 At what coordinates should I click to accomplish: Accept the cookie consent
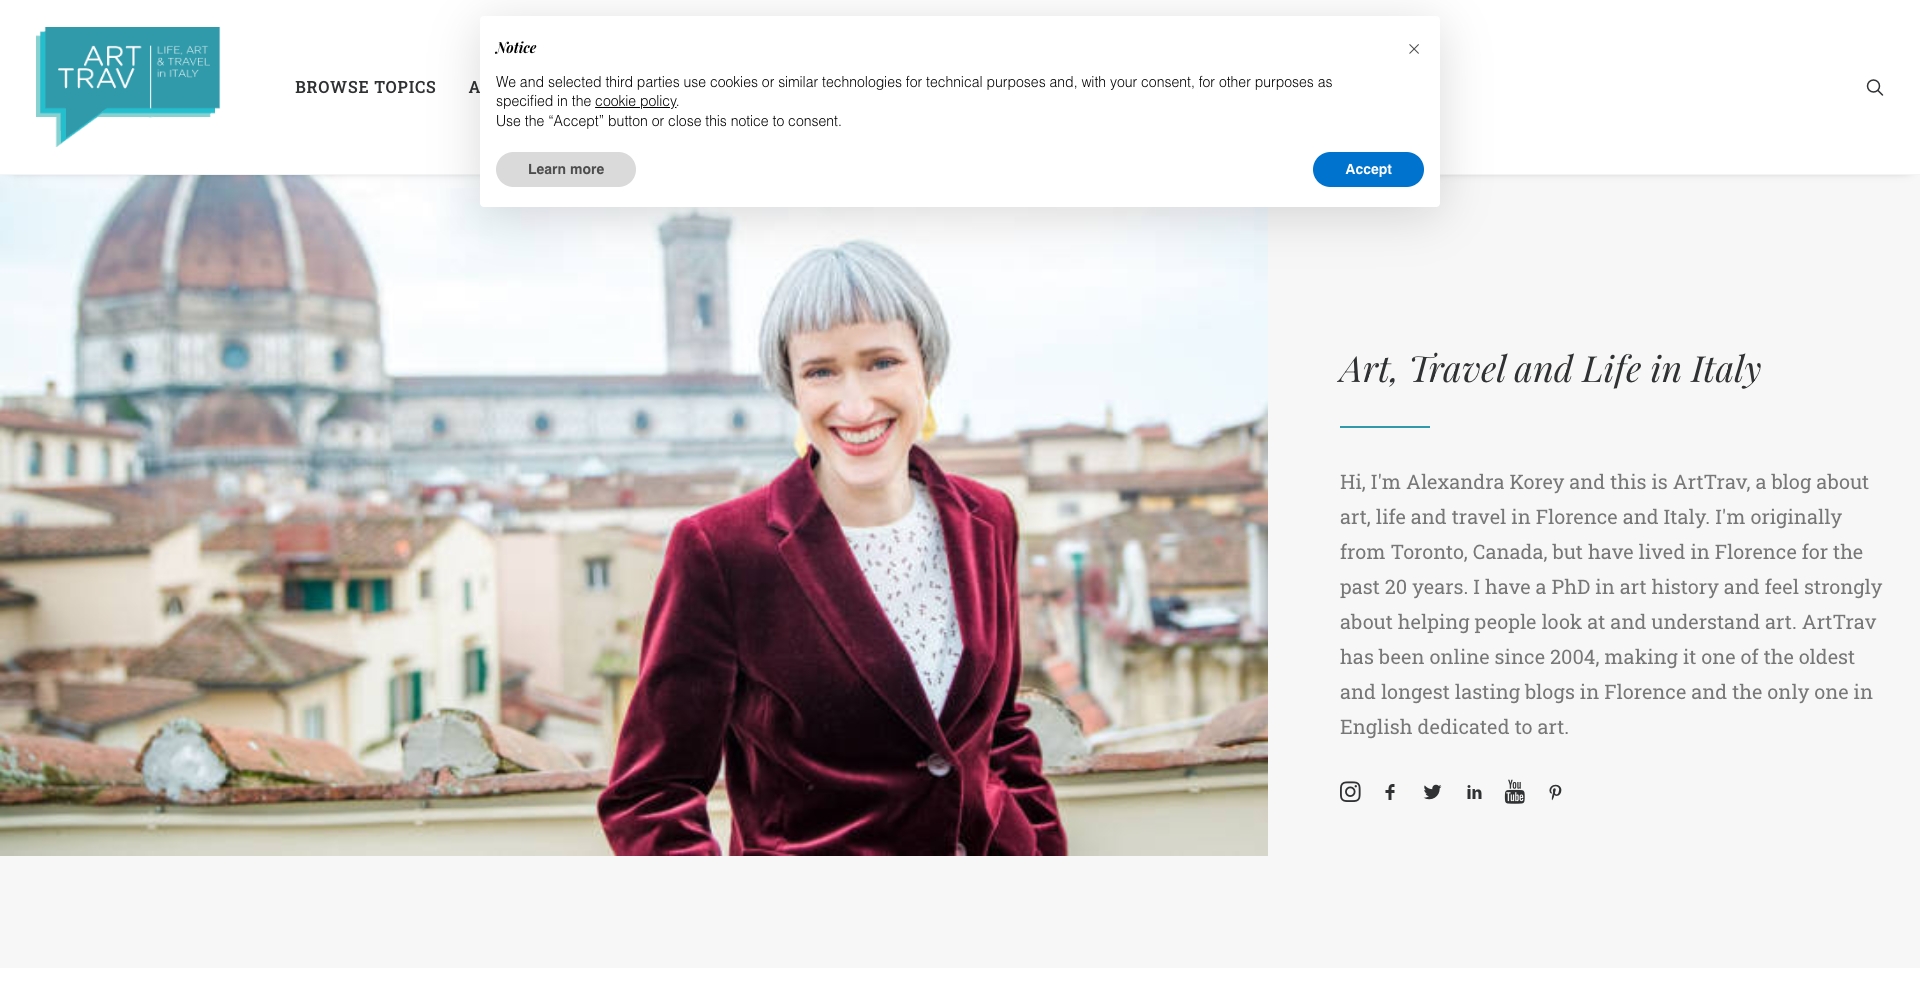click(1367, 169)
